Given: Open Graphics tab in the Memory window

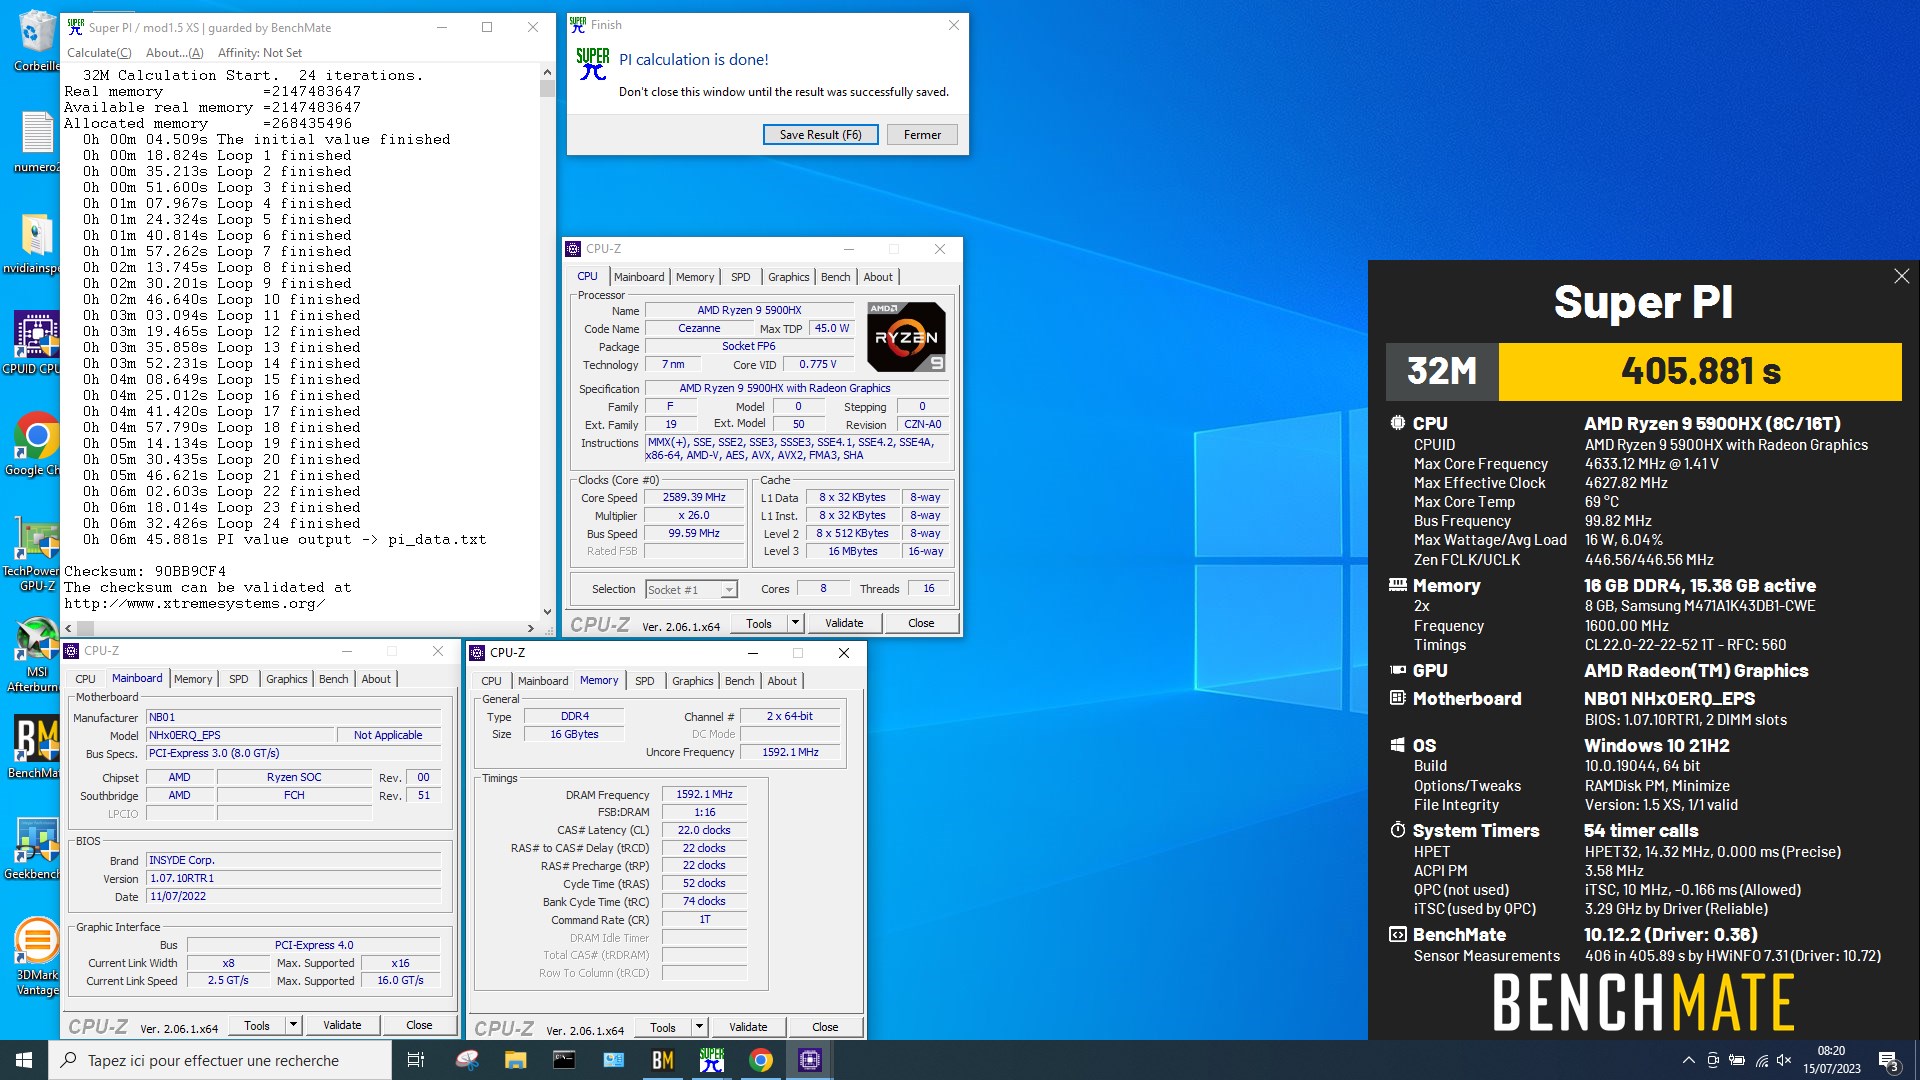Looking at the screenshot, I should (x=692, y=681).
